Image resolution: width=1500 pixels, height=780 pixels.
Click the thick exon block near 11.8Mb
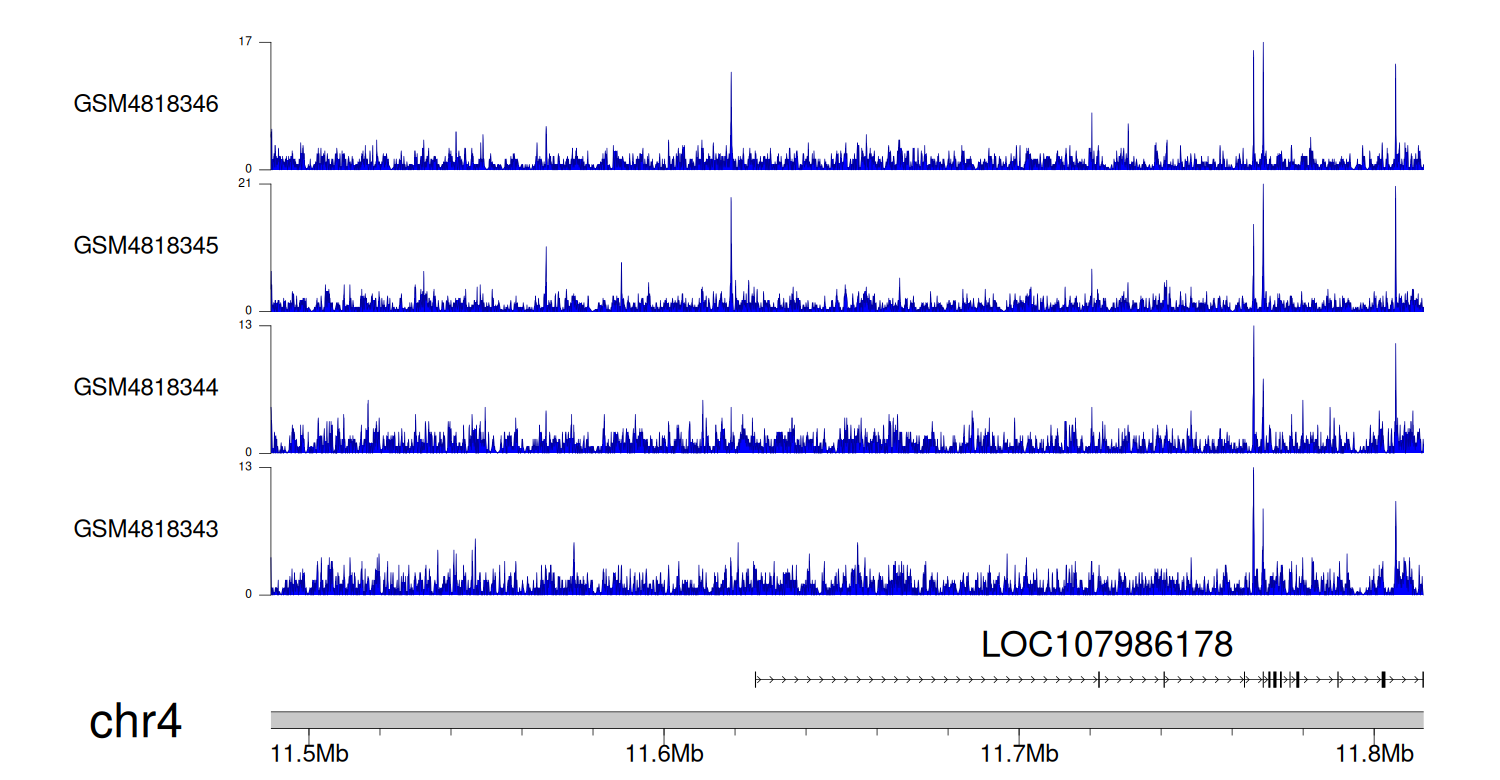click(x=1383, y=680)
